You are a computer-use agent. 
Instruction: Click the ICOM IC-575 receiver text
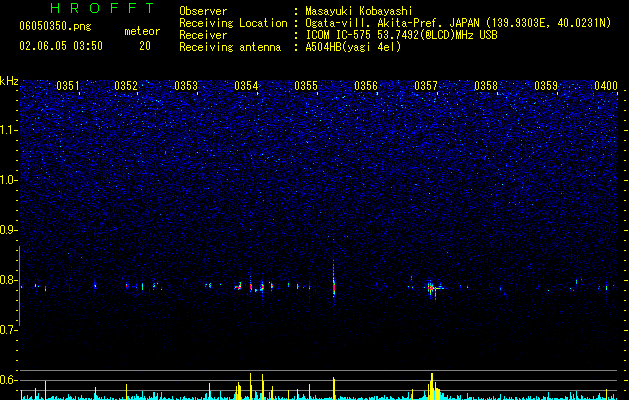click(x=401, y=35)
